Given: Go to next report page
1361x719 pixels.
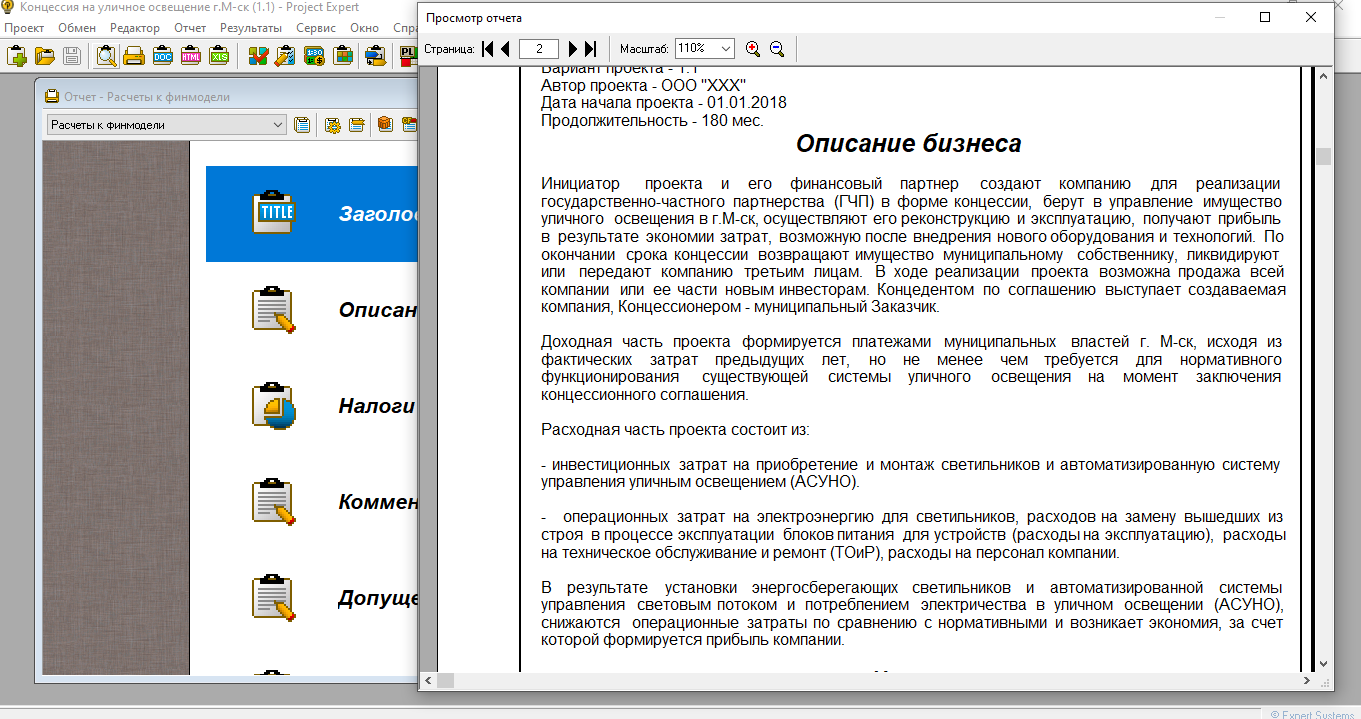Looking at the screenshot, I should pyautogui.click(x=573, y=48).
